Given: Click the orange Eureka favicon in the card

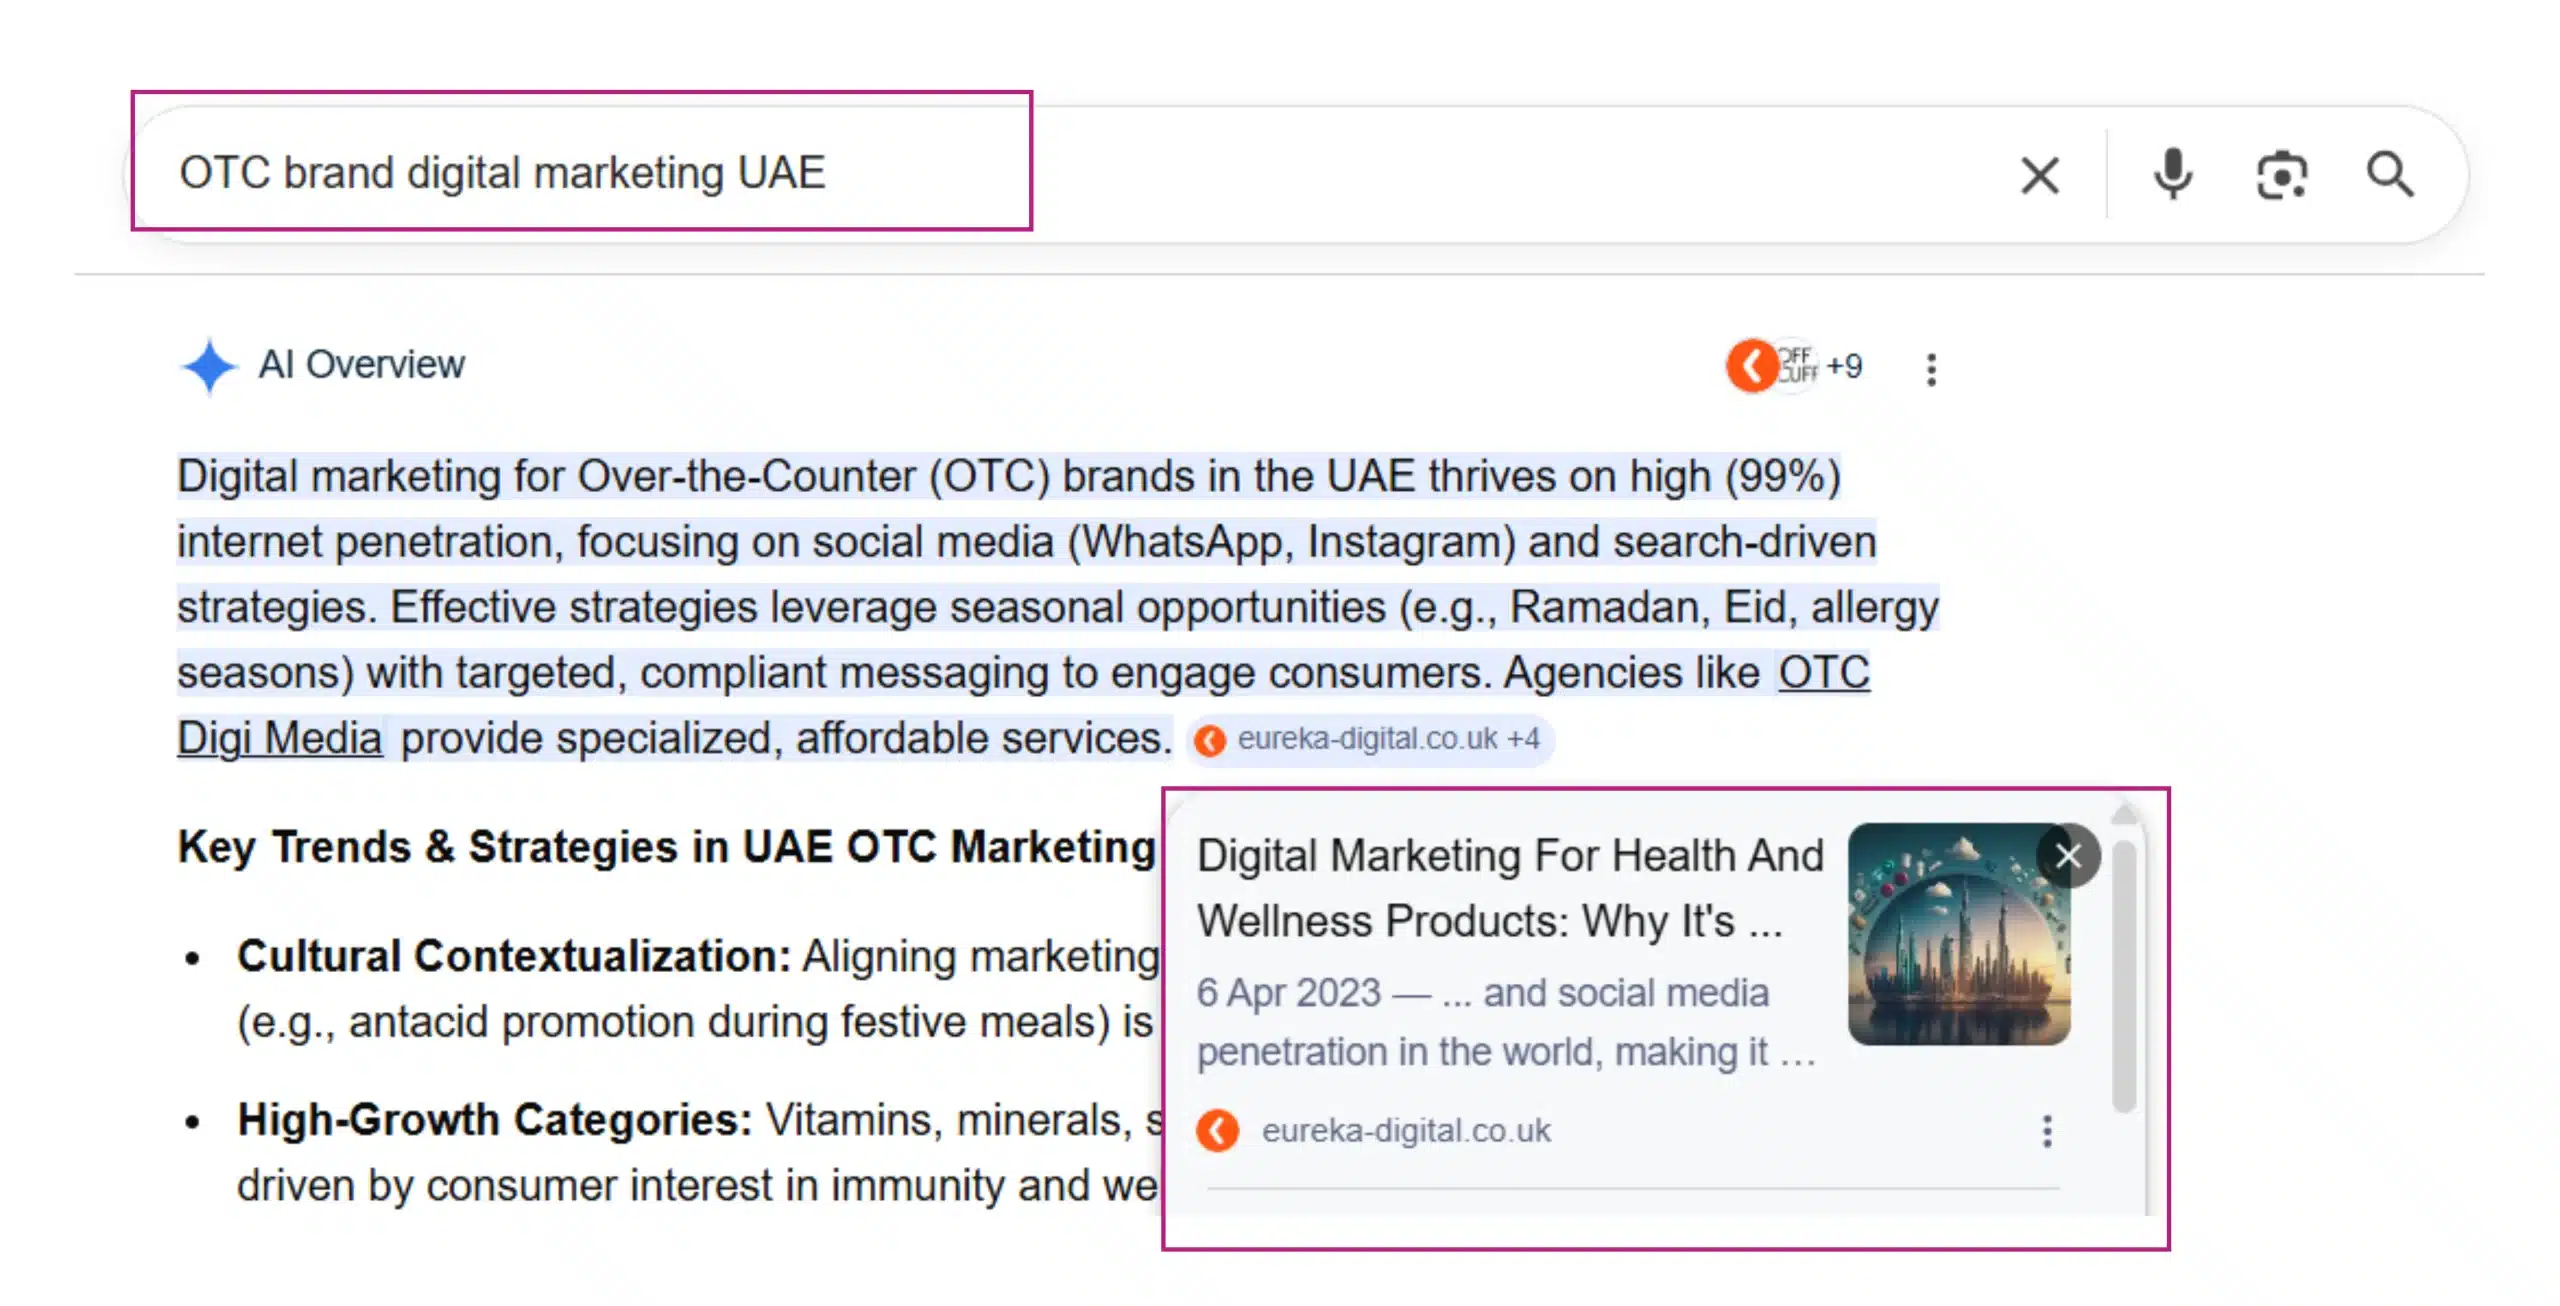Looking at the screenshot, I should 1218,1131.
